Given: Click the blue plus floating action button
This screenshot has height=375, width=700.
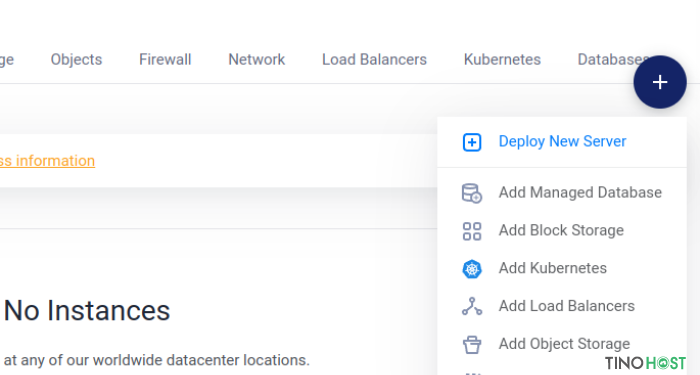Looking at the screenshot, I should click(x=660, y=82).
